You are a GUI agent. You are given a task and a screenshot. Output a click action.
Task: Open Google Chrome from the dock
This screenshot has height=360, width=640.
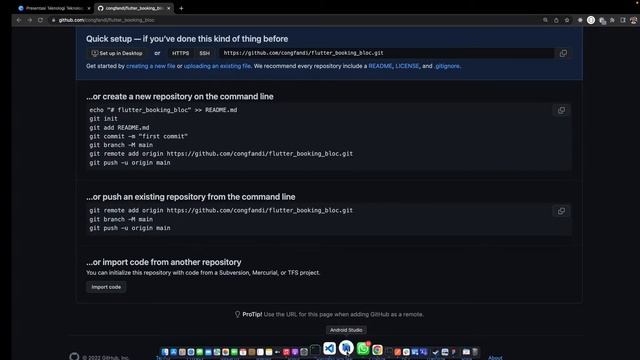click(378, 350)
